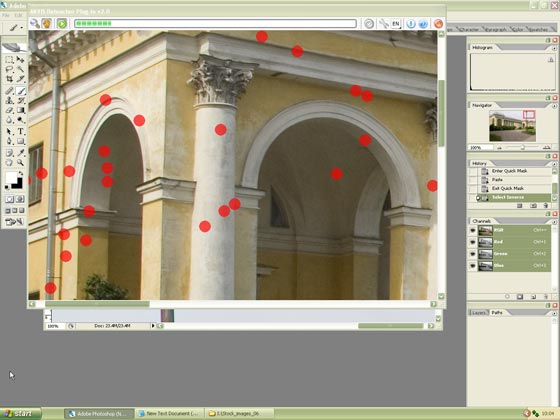
Task: Create new snapshot in History panel
Action: coord(533,206)
